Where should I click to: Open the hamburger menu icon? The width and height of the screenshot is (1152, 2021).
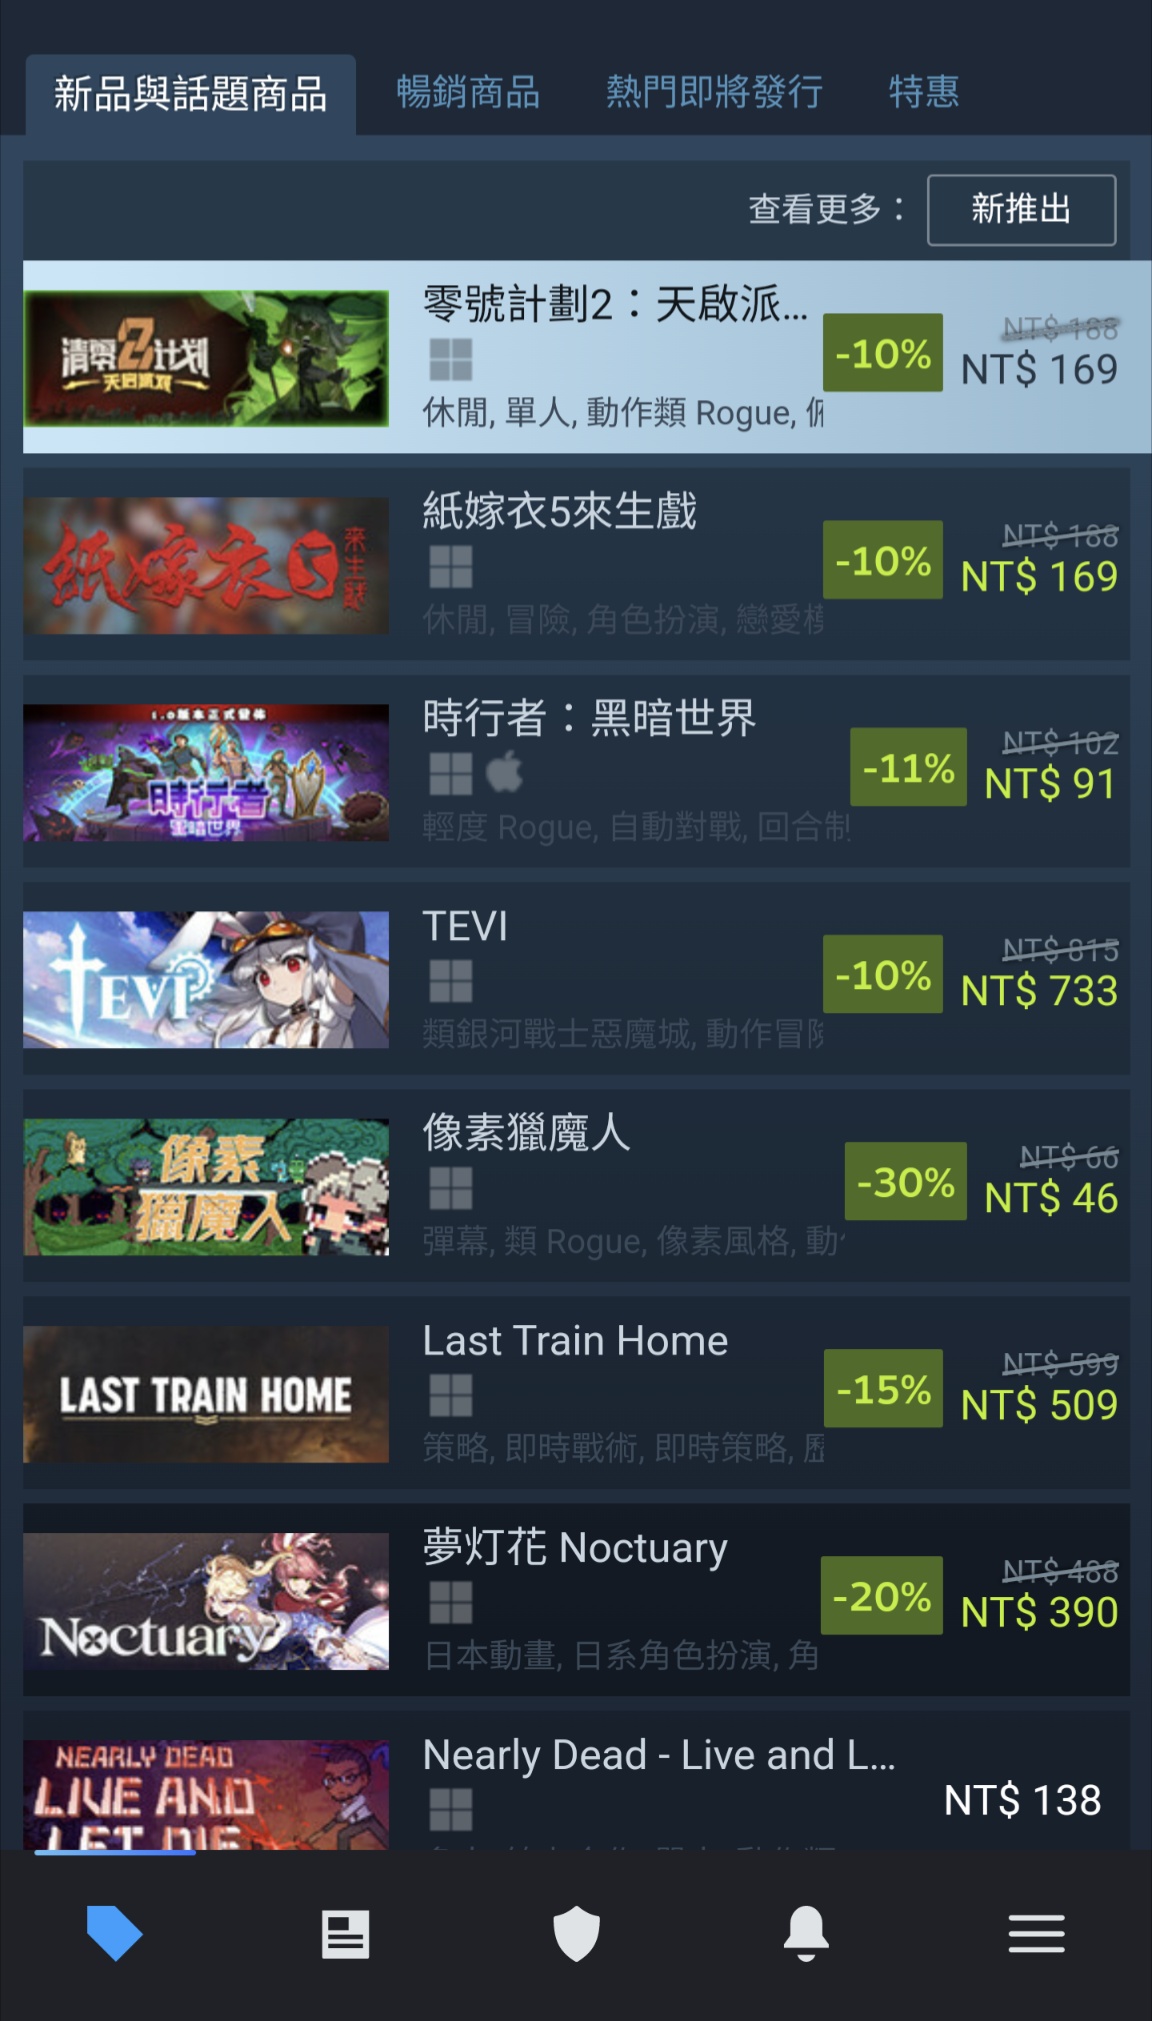[1037, 1934]
